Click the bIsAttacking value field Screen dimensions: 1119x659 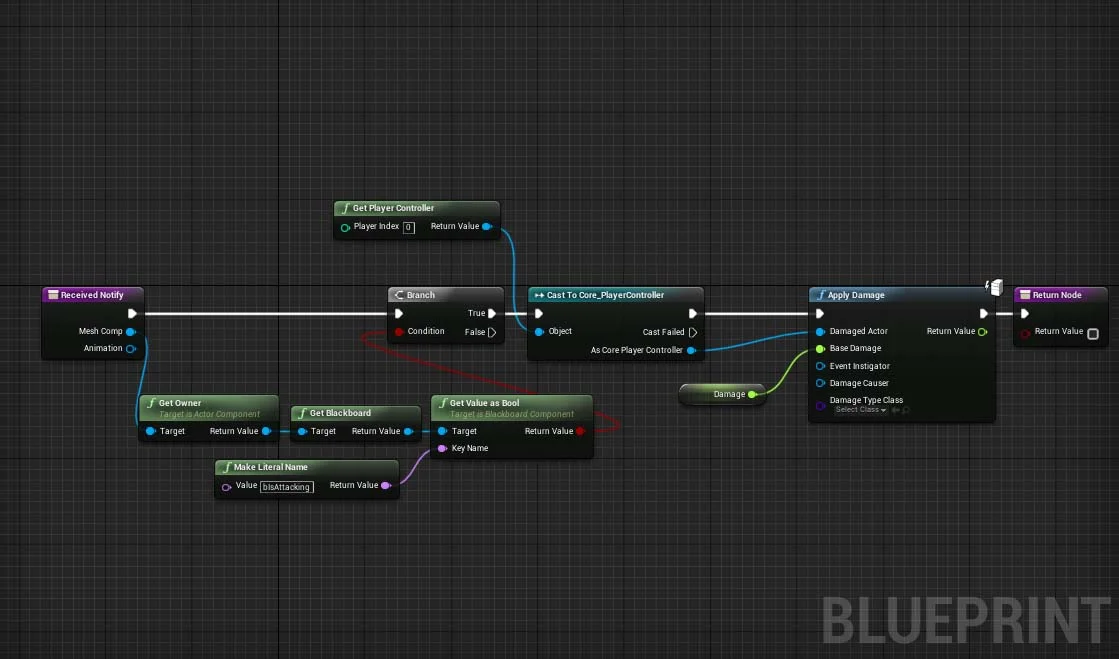286,487
